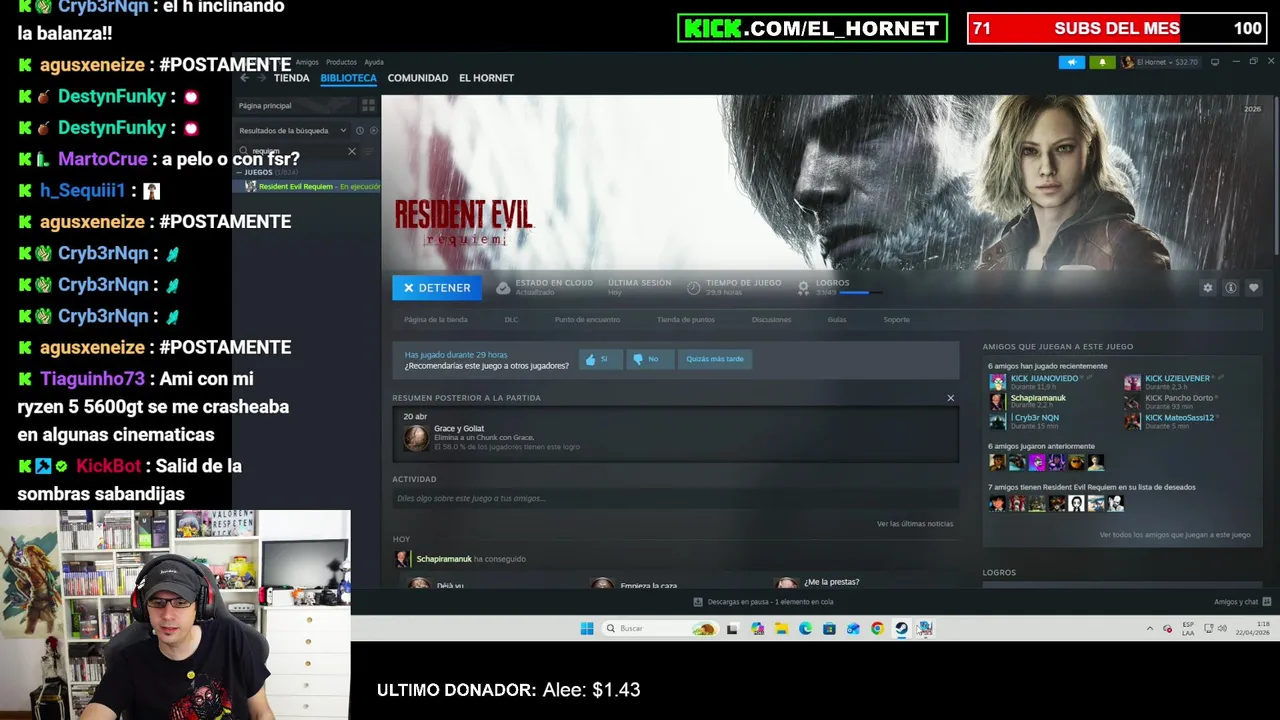This screenshot has width=1280, height=720.
Task: Open the Amigos menu
Action: click(307, 62)
